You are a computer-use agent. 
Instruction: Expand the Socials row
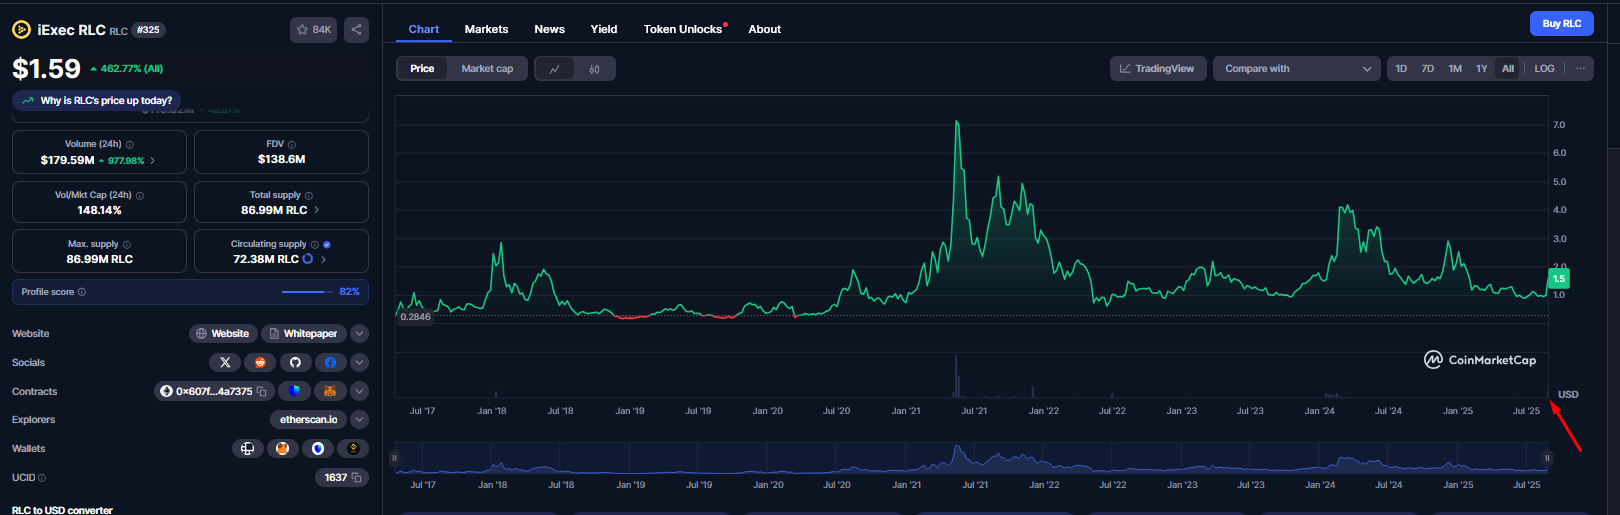pyautogui.click(x=360, y=362)
